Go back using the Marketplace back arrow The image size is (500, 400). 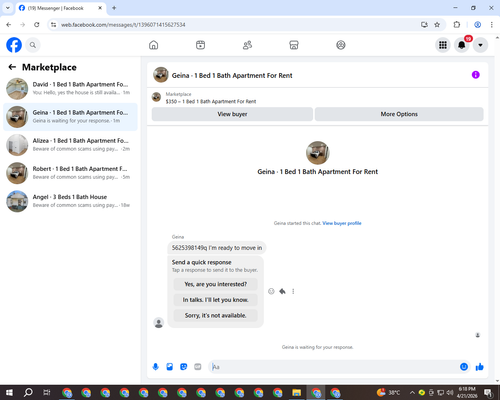[12, 67]
